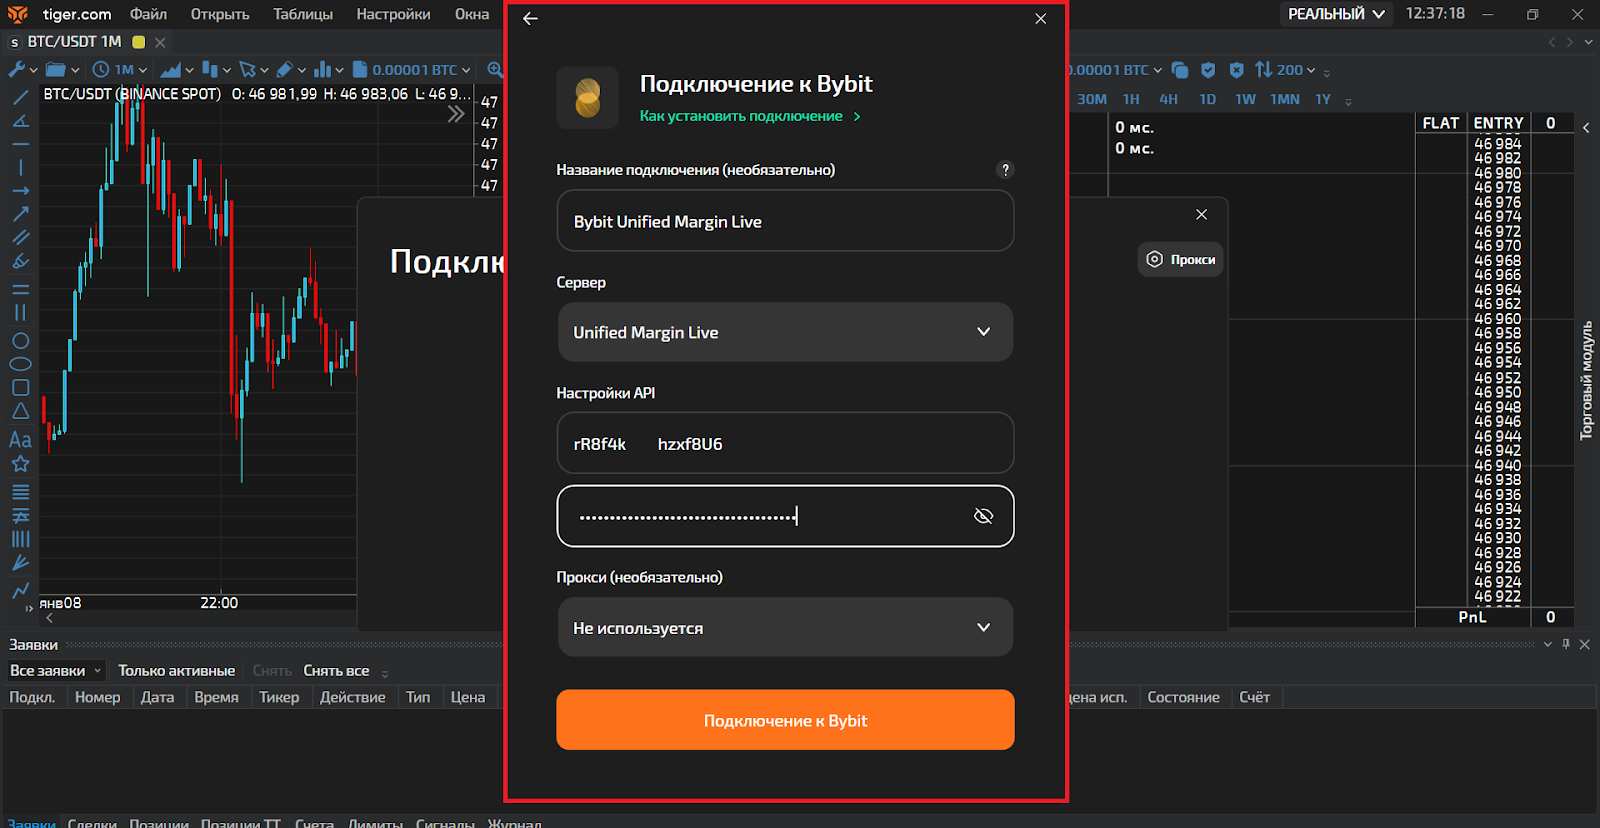The image size is (1600, 828).
Task: Select the ellipse drawing tool
Action: click(20, 364)
